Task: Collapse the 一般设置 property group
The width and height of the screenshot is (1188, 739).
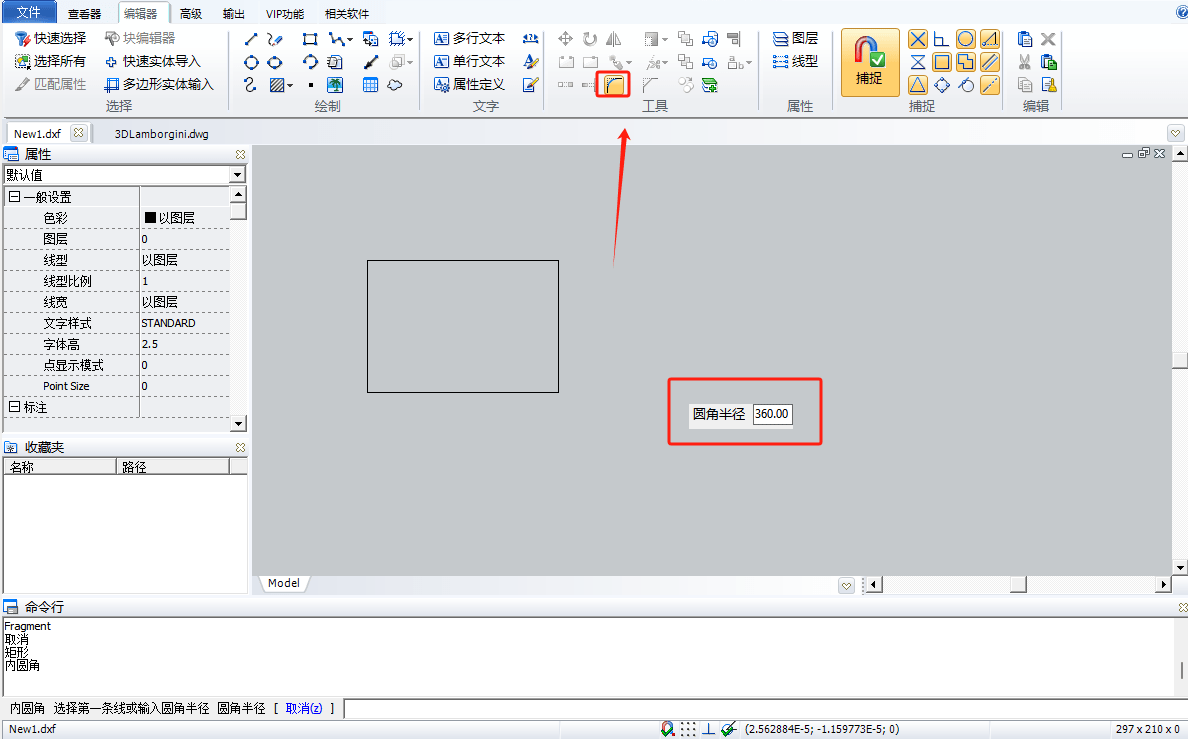Action: click(x=14, y=197)
